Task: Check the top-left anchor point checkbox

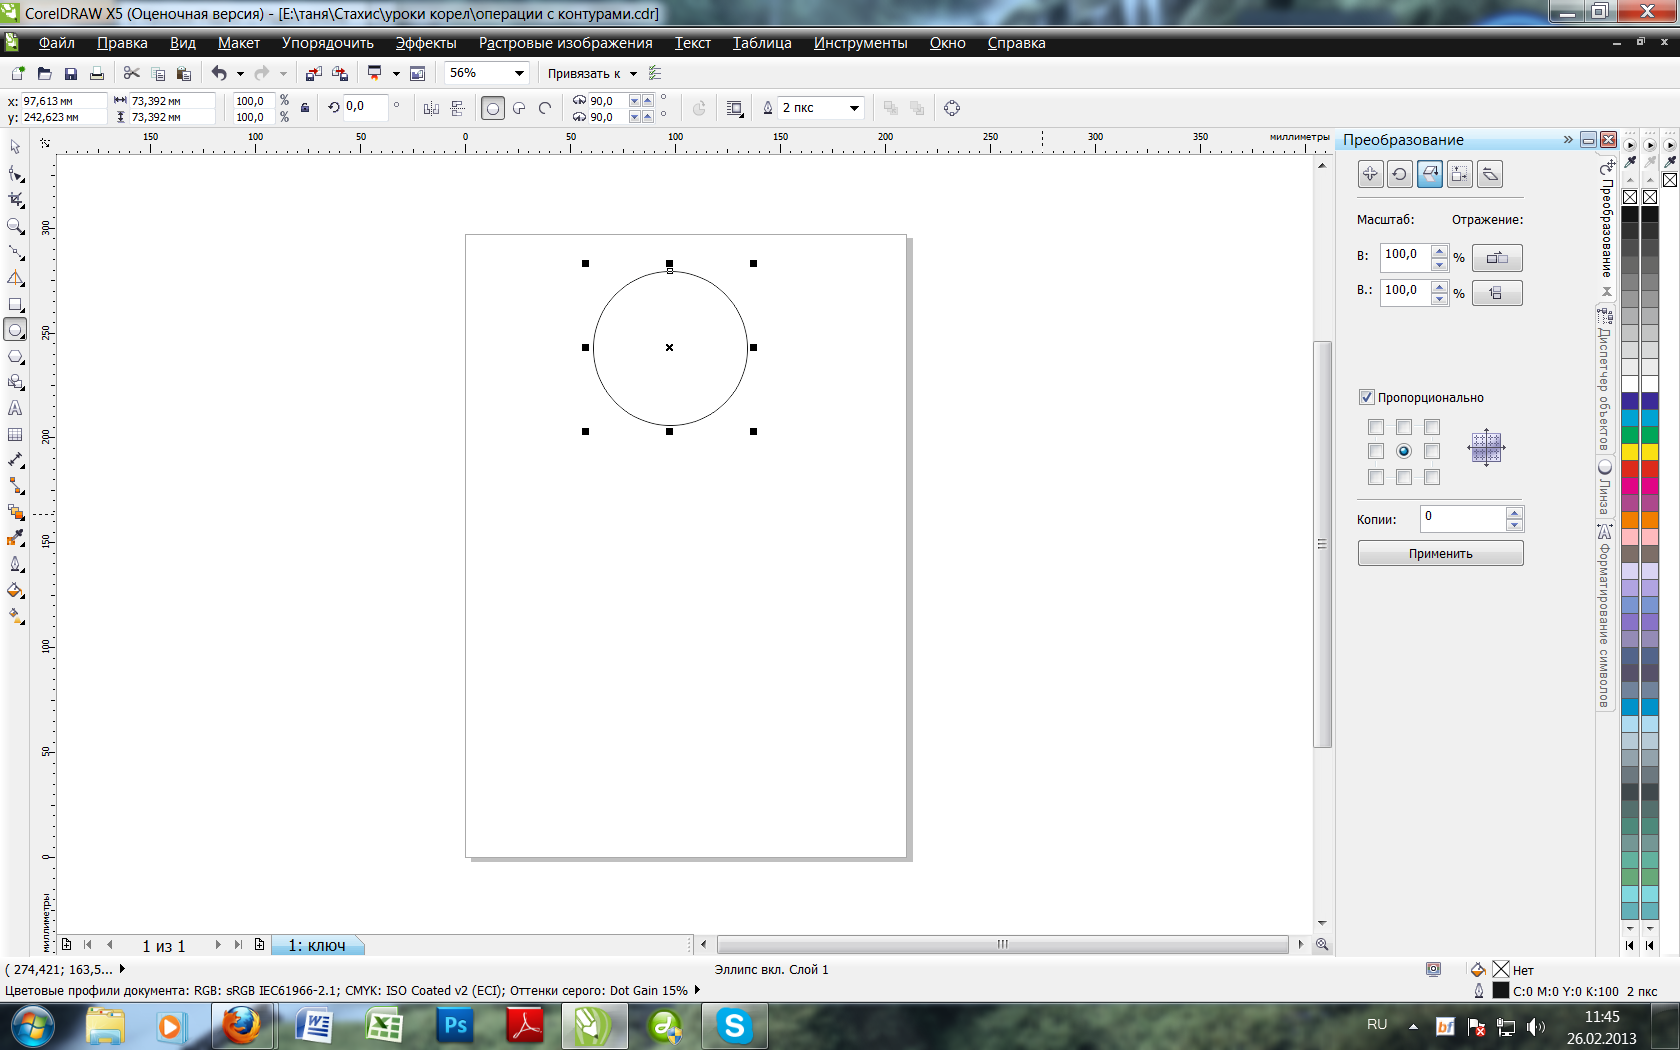Action: pyautogui.click(x=1376, y=427)
